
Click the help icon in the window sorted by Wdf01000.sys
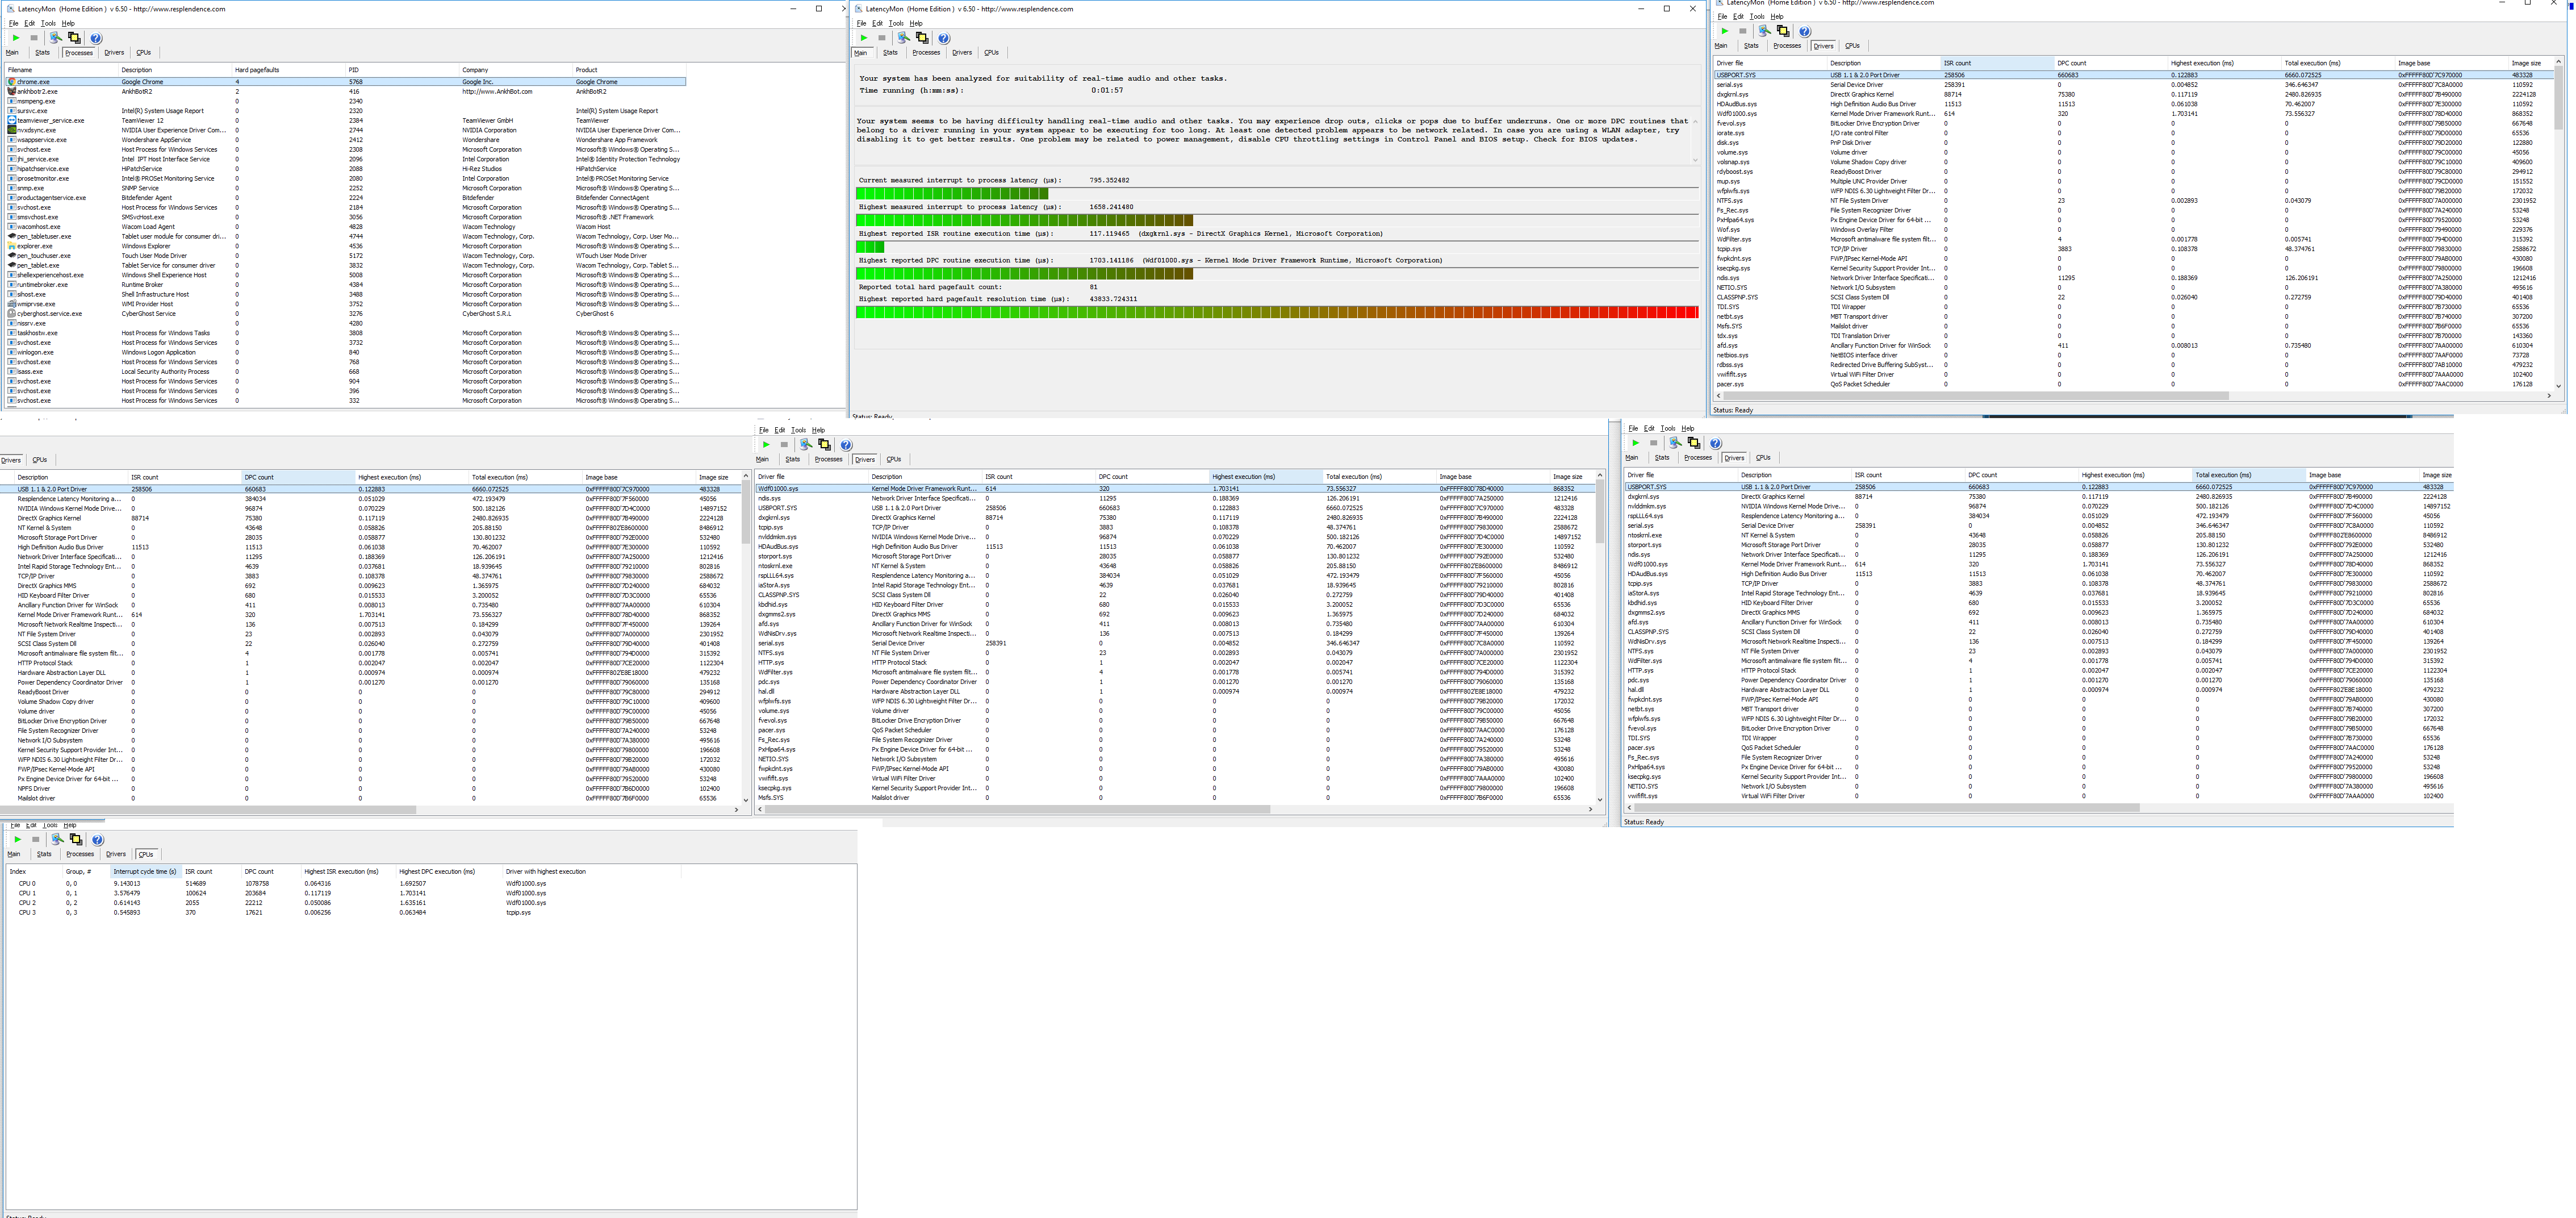846,445
